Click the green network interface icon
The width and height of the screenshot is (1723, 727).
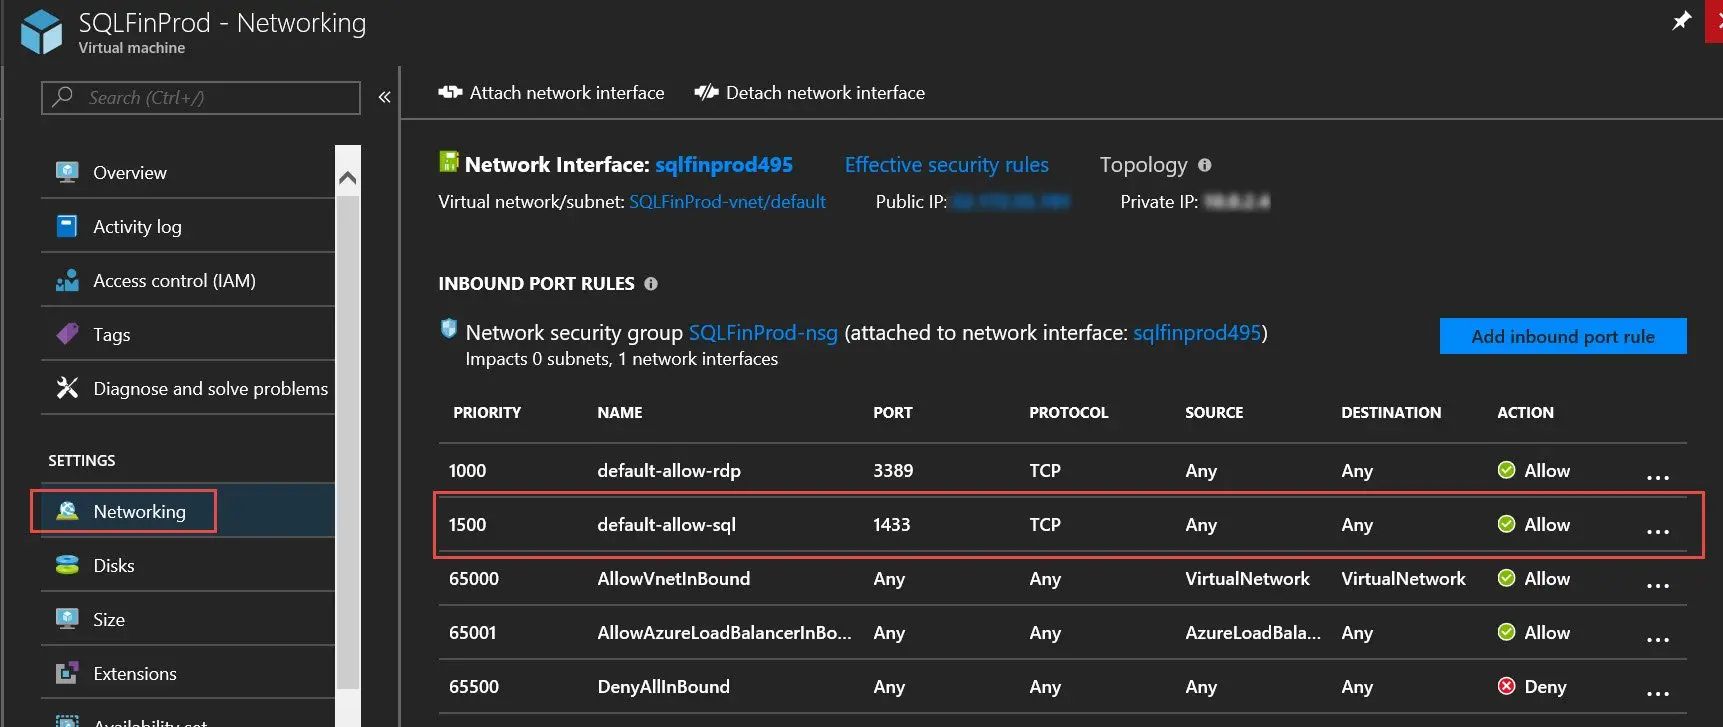click(449, 162)
